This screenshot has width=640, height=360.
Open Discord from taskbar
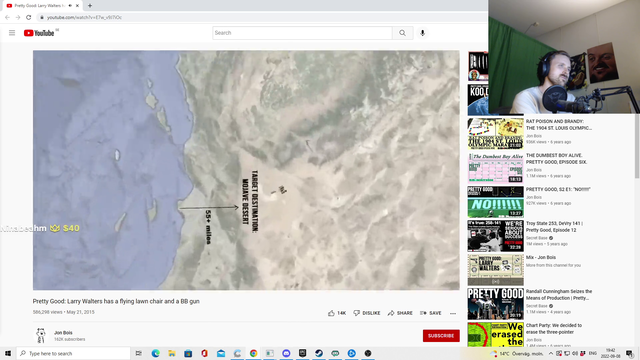pyautogui.click(x=286, y=353)
